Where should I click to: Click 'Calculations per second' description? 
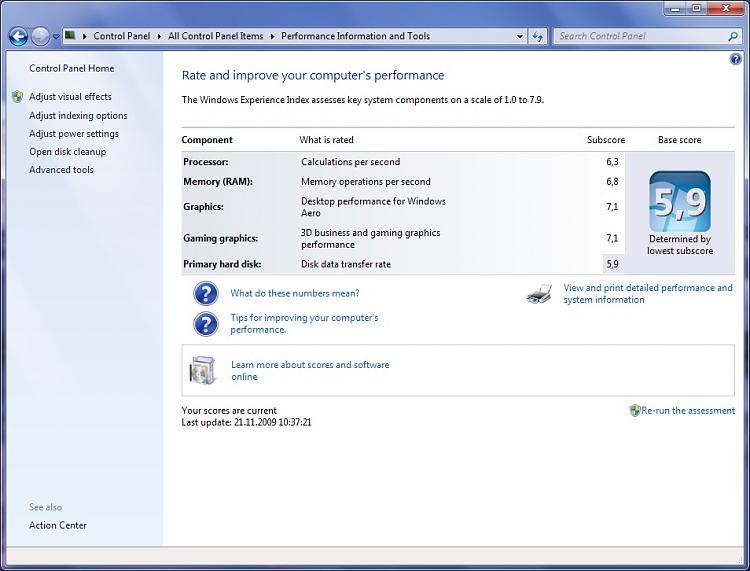351,162
